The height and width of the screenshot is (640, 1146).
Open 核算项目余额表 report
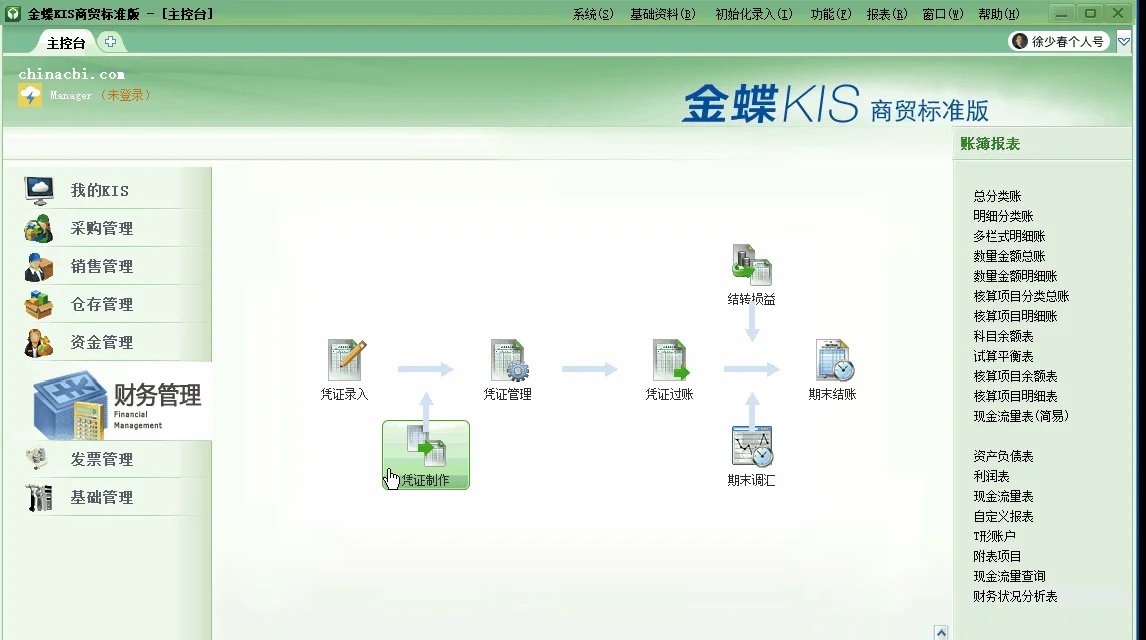coord(1015,376)
